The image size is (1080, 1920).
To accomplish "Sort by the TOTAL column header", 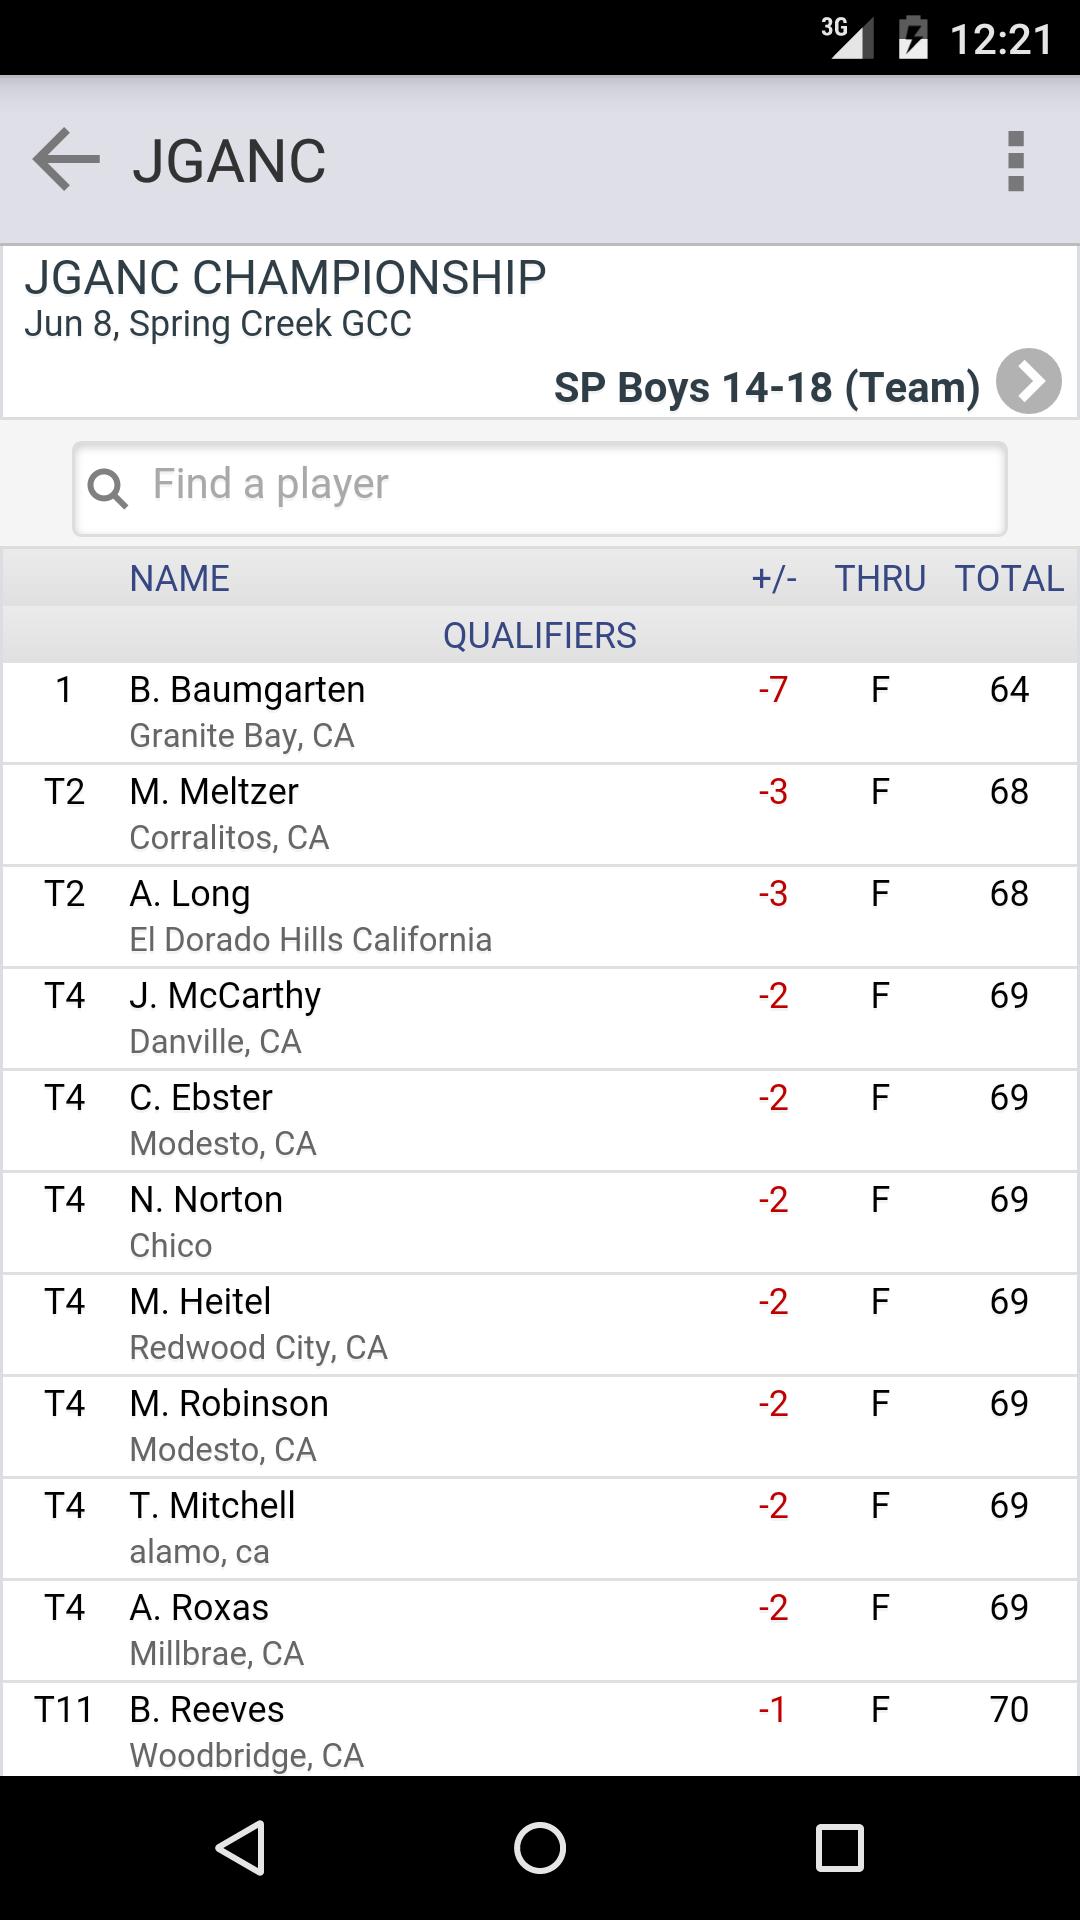I will tap(1009, 578).
